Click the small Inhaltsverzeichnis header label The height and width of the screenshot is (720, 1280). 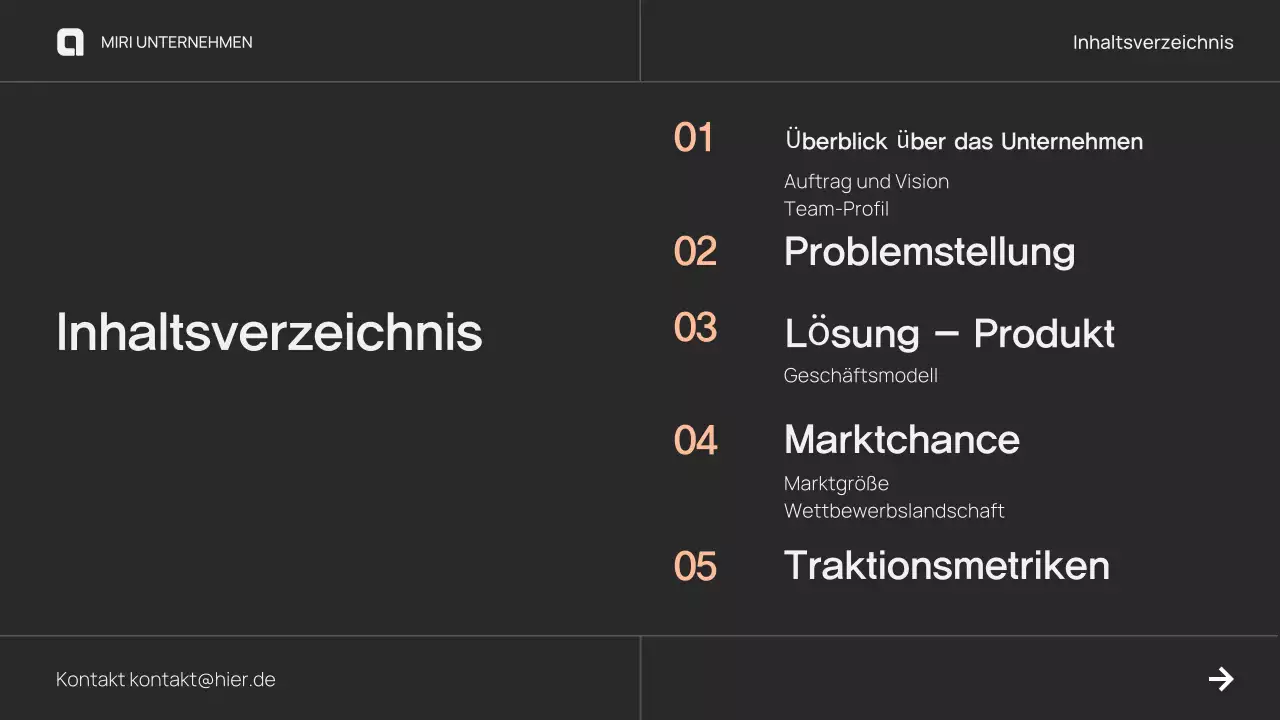tap(1152, 42)
